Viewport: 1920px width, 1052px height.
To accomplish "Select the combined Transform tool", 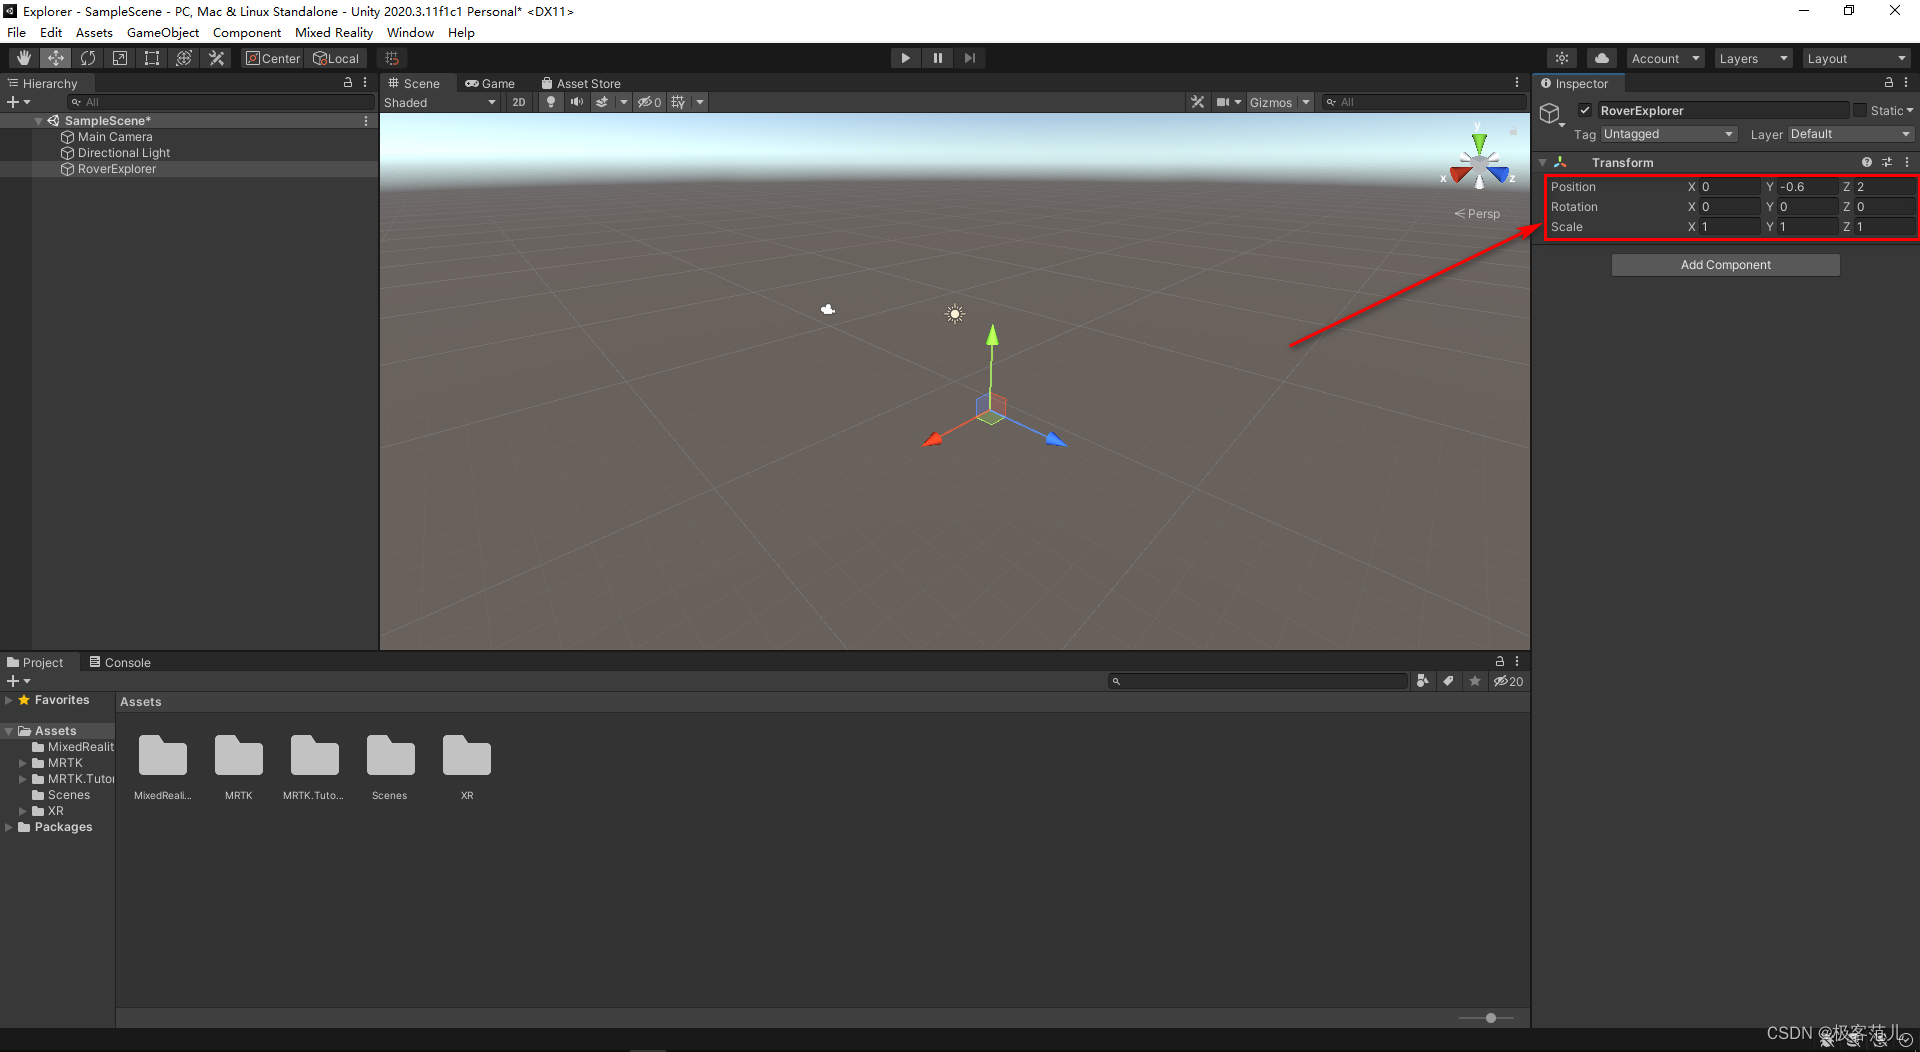I will click(184, 58).
